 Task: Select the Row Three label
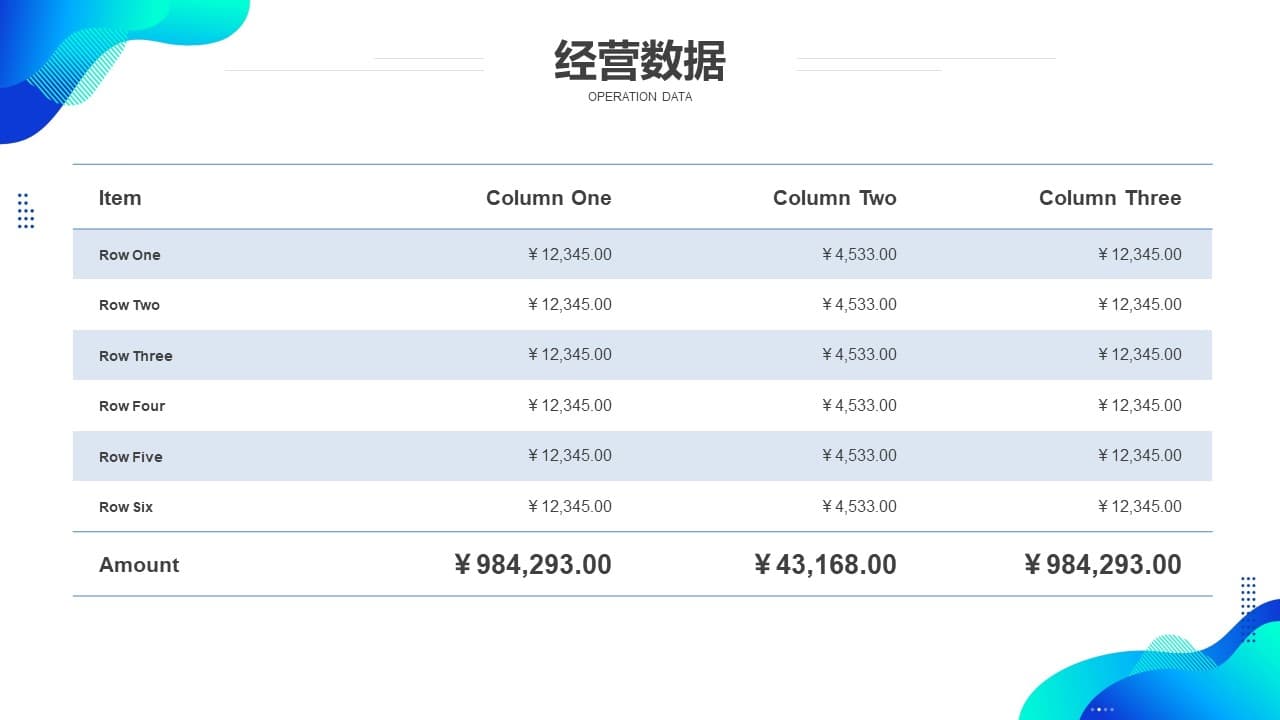135,356
